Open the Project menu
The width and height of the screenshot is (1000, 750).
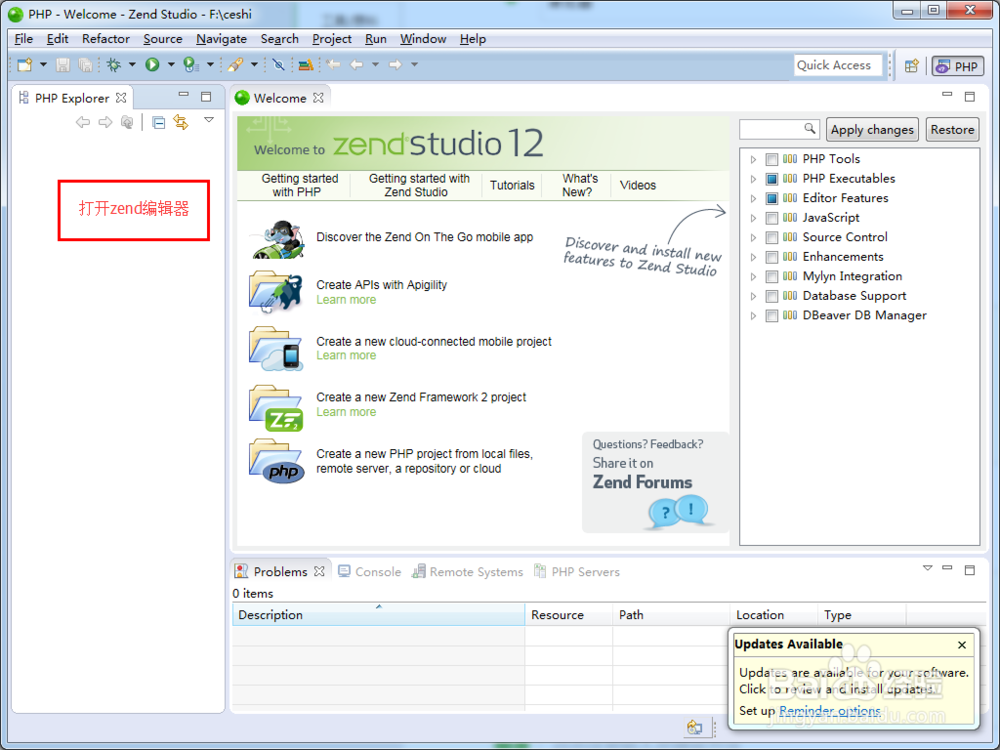(332, 39)
